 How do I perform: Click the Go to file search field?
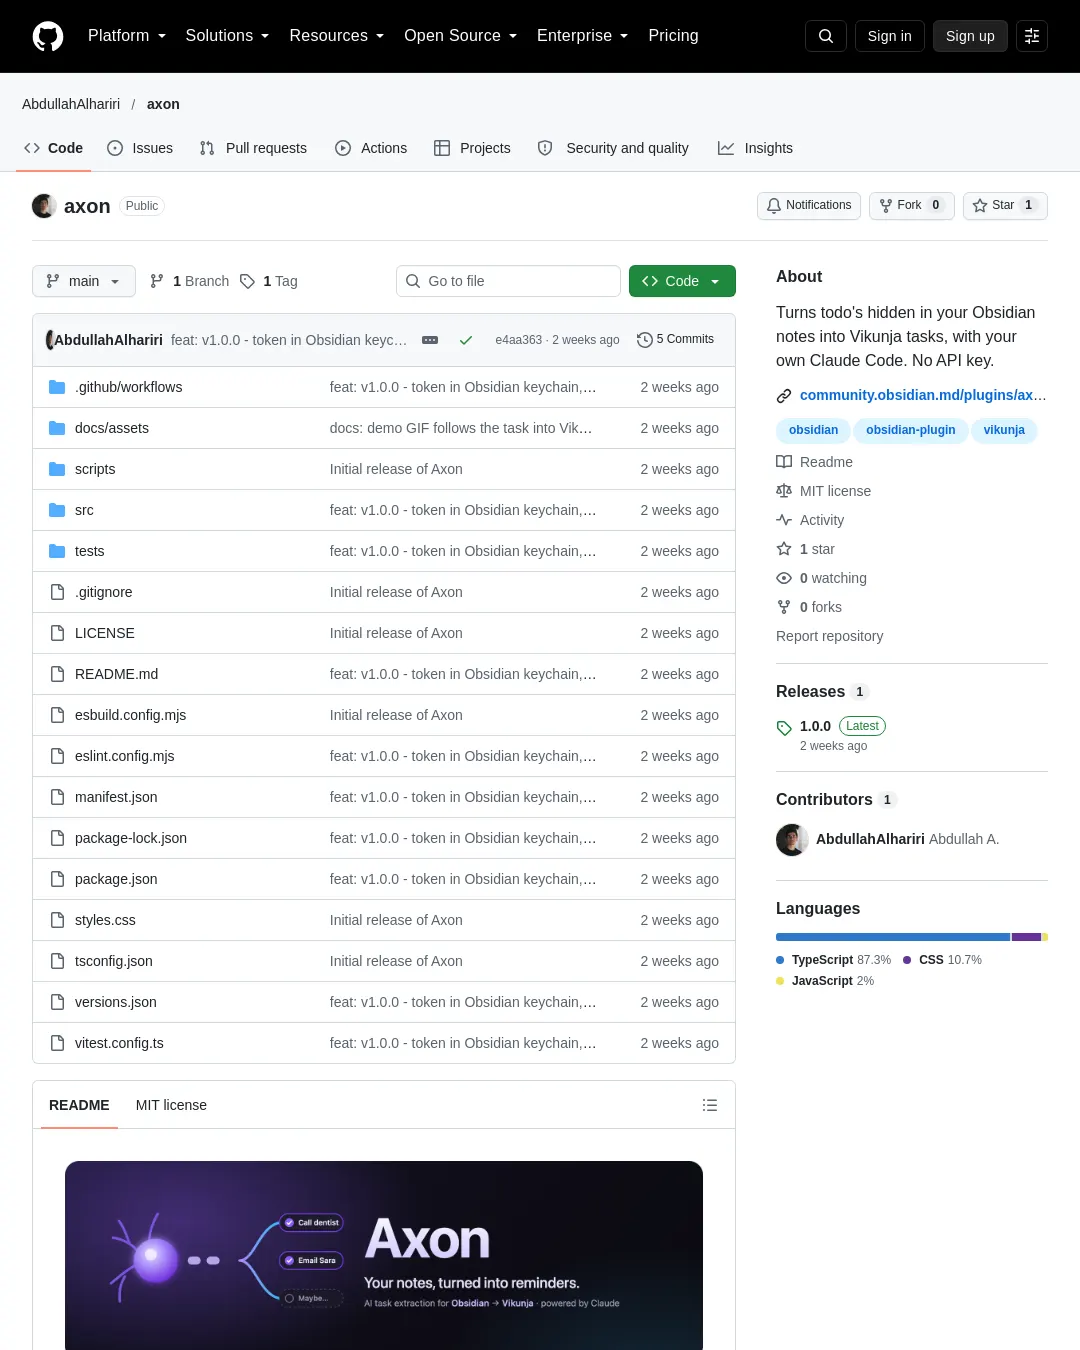click(x=509, y=281)
